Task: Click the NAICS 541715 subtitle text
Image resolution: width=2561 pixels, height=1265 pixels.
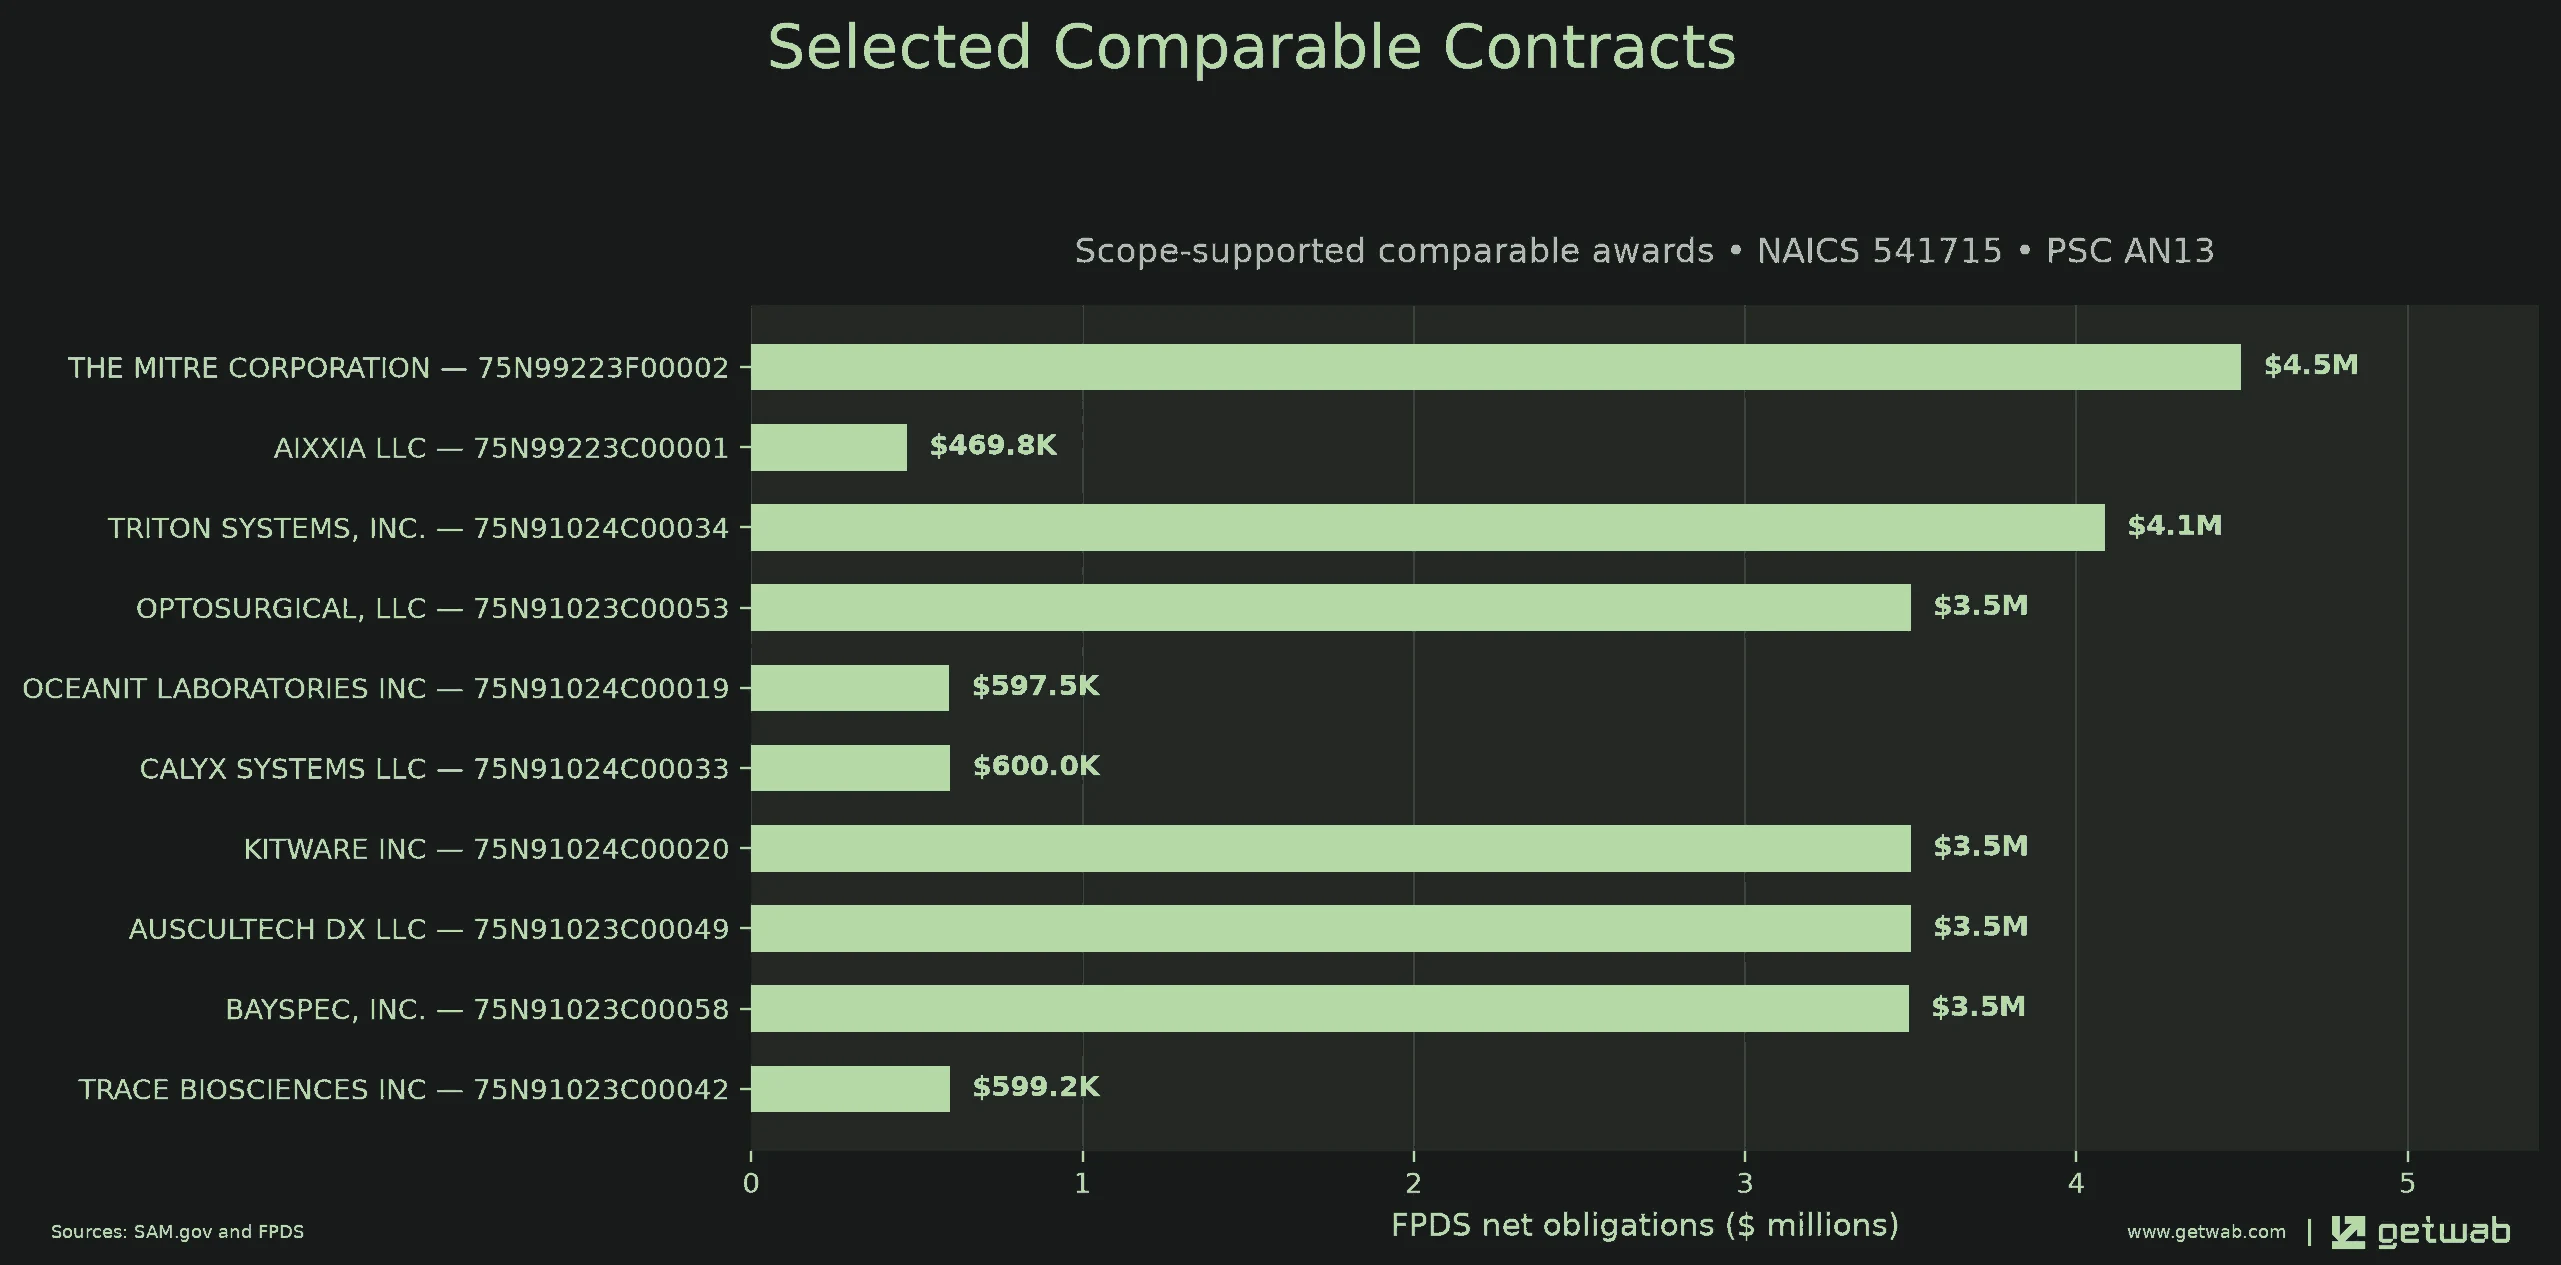Action: point(1880,250)
